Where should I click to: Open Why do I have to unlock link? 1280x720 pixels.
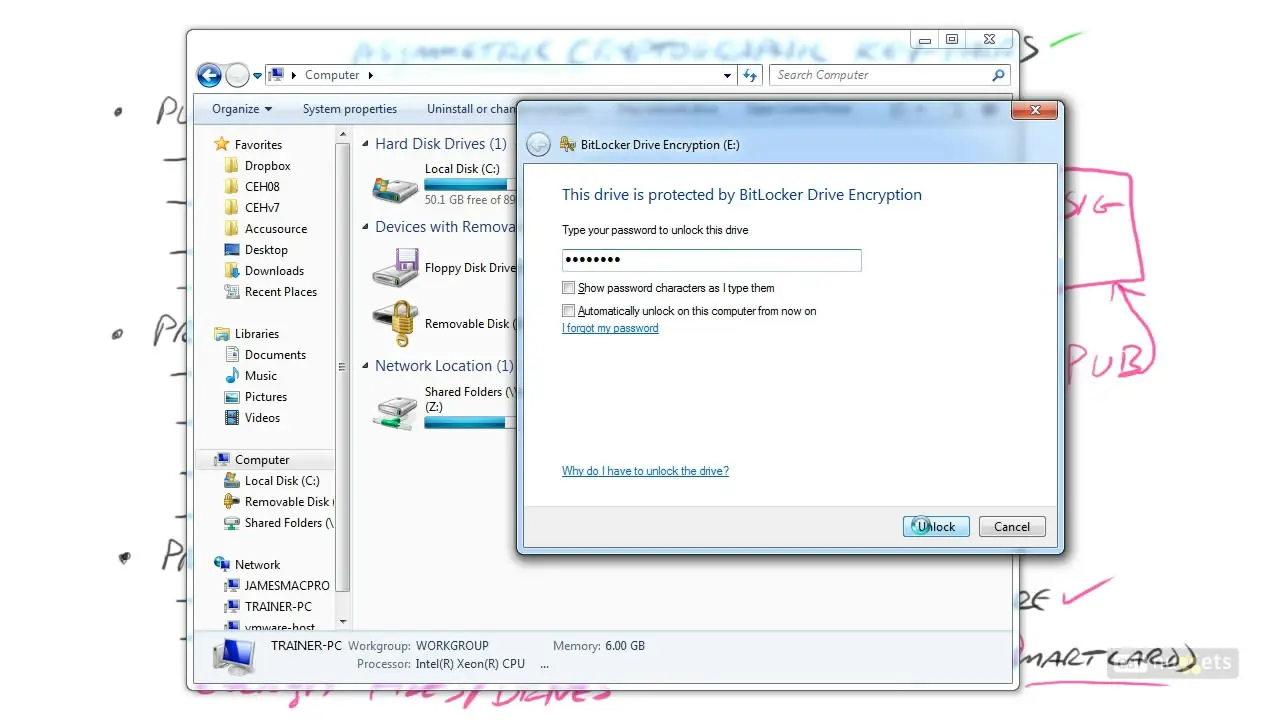[x=645, y=471]
